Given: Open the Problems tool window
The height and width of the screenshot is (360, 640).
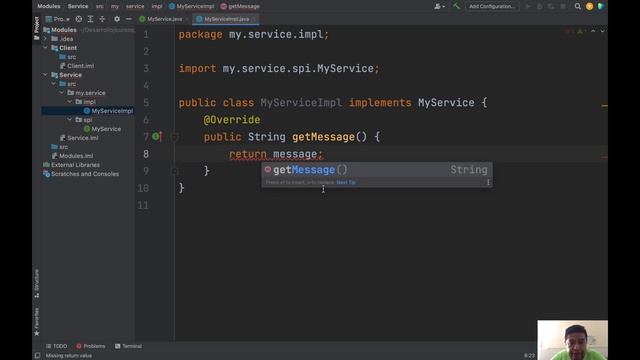Looking at the screenshot, I should (x=91, y=346).
